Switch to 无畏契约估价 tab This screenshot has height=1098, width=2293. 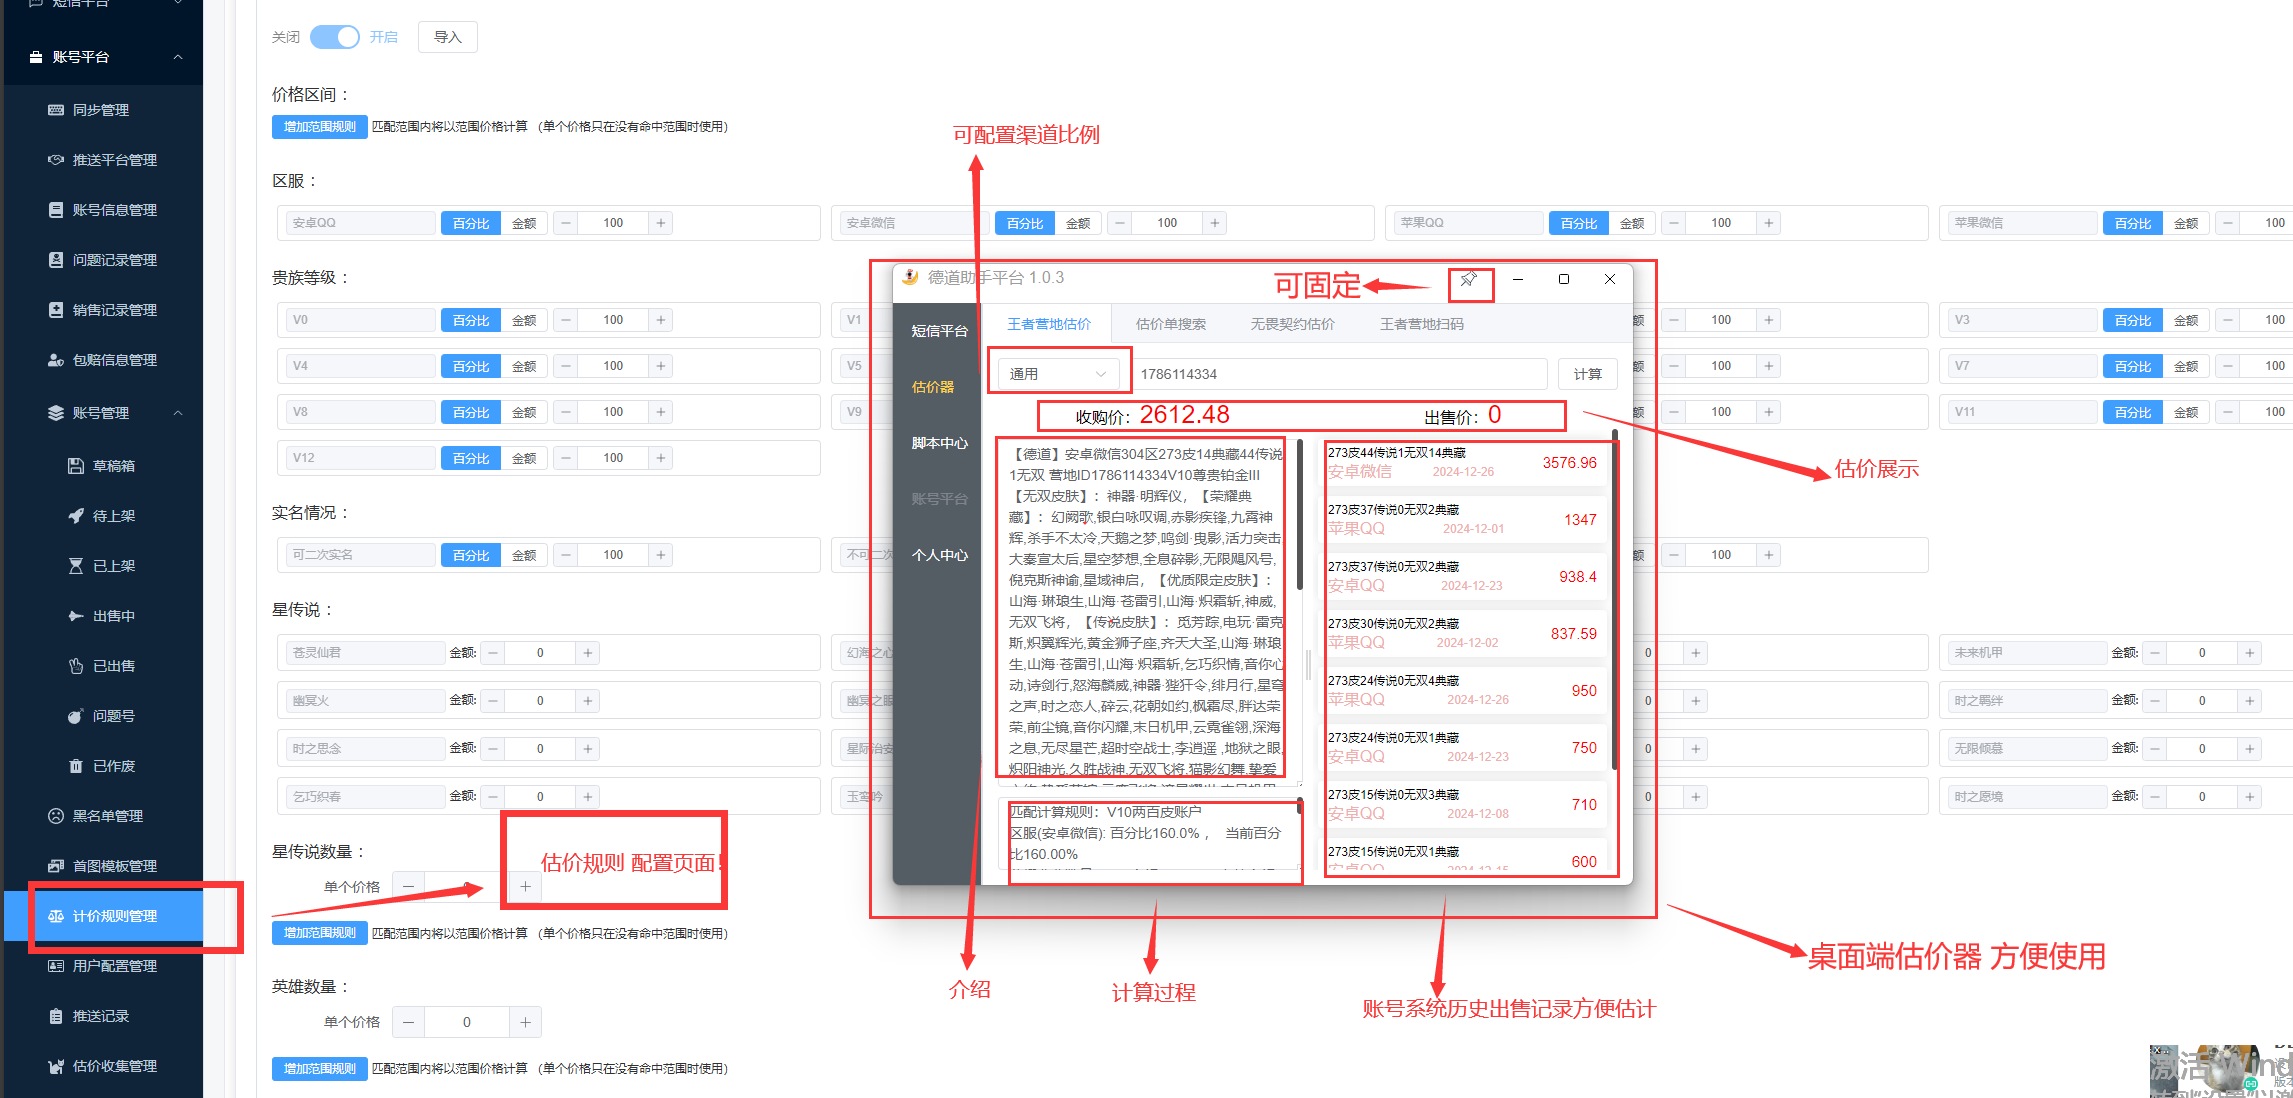(1292, 324)
